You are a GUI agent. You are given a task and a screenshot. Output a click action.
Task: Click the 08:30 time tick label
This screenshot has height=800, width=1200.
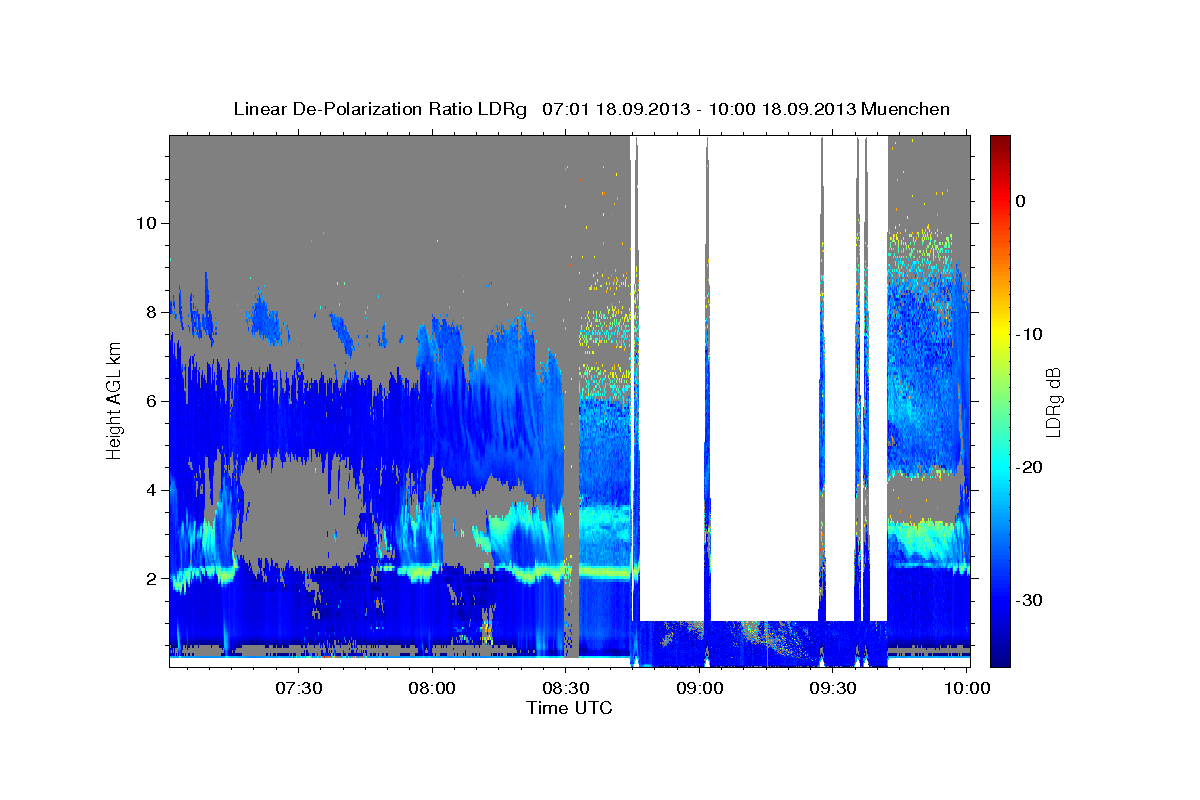566,688
